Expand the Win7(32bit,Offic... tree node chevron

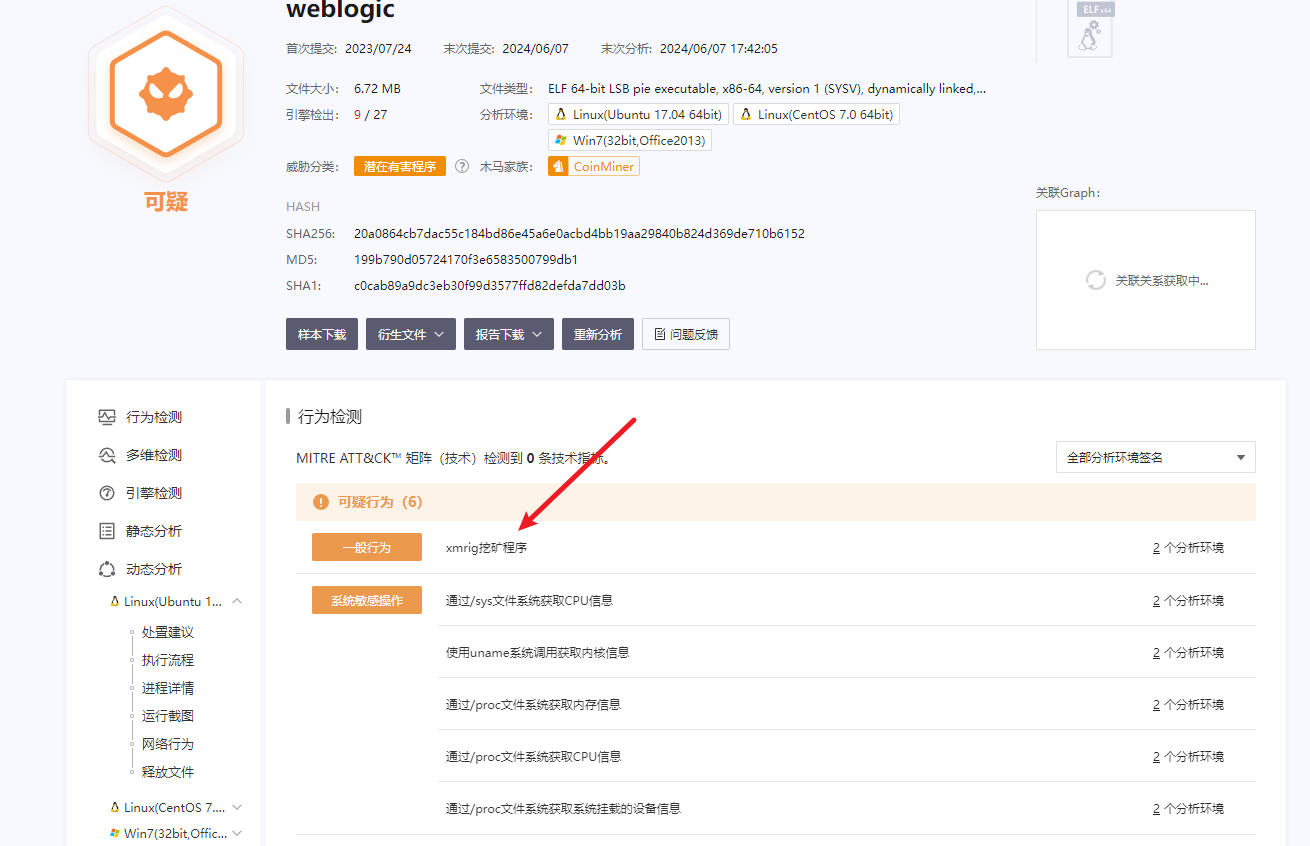click(237, 833)
